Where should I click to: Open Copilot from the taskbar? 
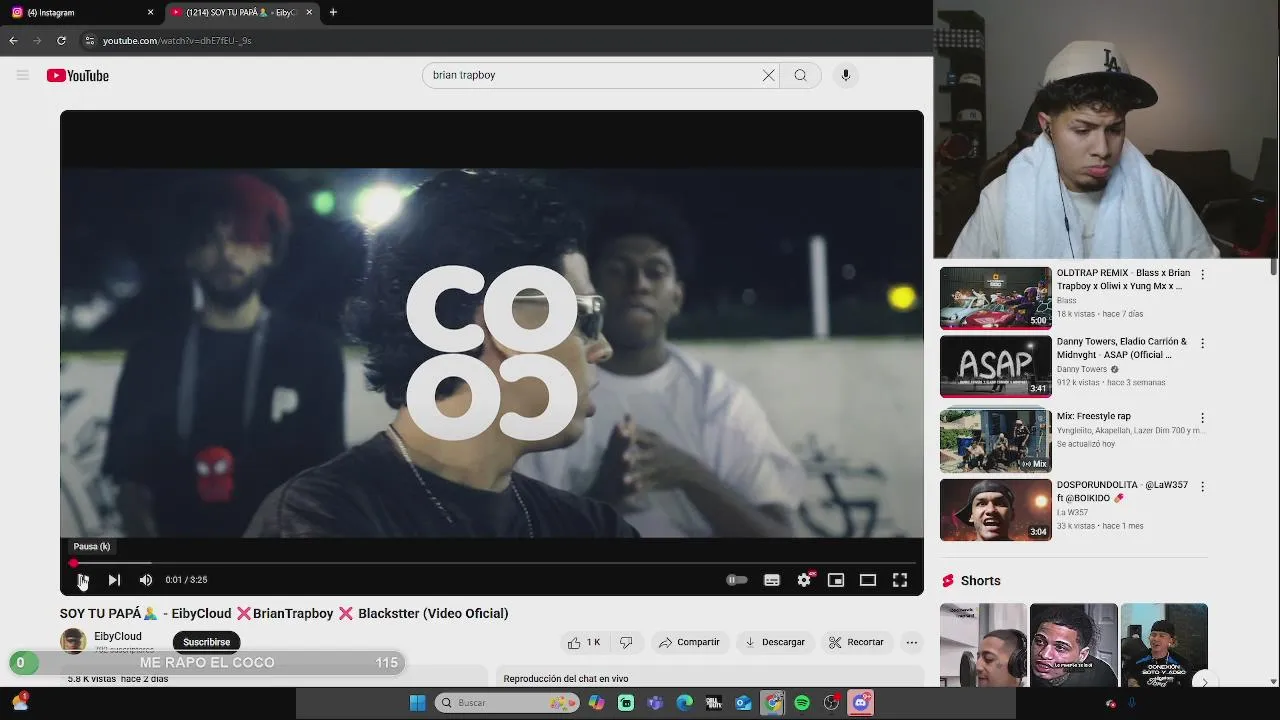tap(596, 703)
